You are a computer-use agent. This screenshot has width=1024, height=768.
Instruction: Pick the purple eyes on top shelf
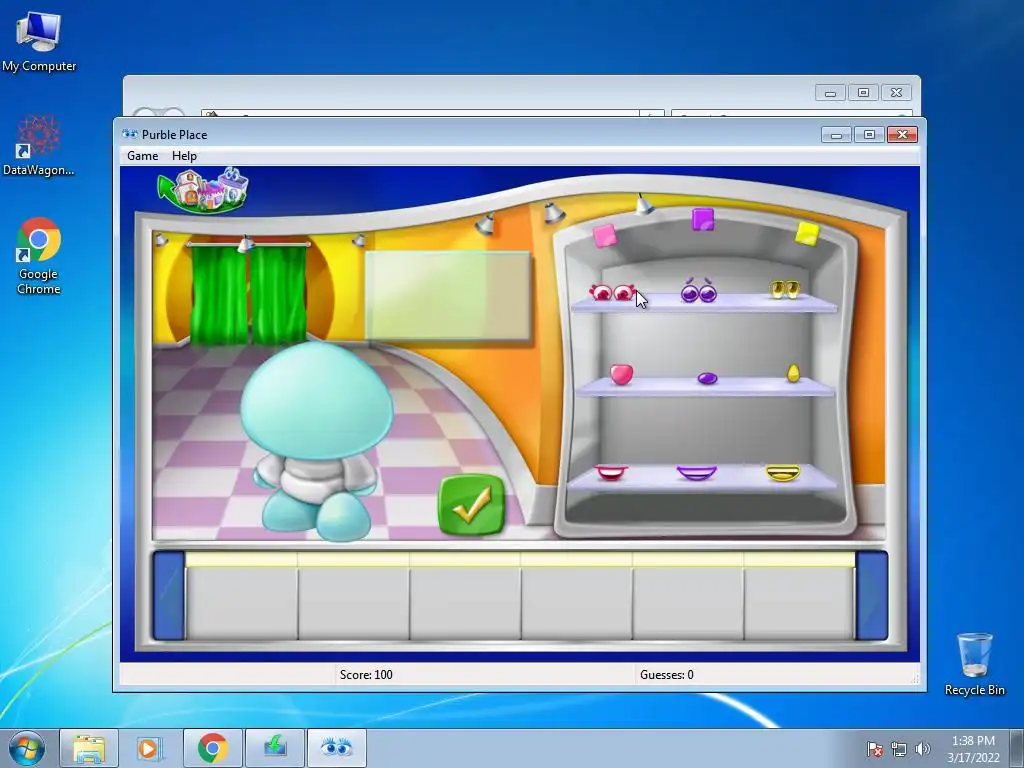pos(699,291)
